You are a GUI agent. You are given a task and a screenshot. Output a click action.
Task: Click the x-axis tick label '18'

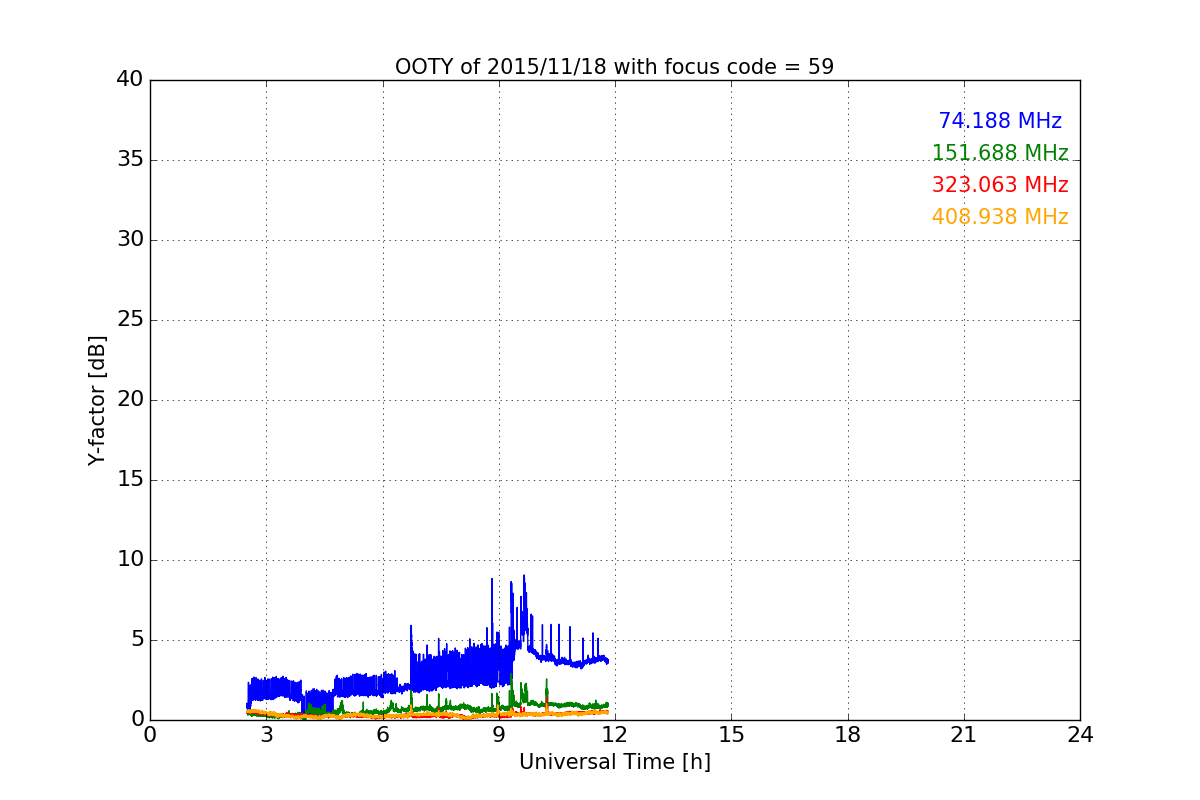pyautogui.click(x=848, y=735)
